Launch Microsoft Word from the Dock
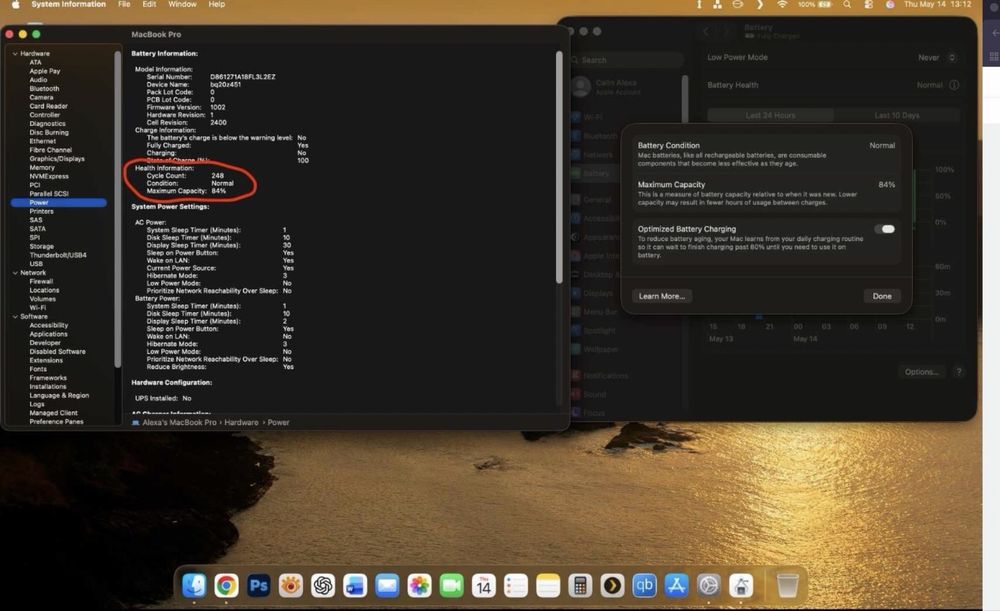 coord(355,585)
